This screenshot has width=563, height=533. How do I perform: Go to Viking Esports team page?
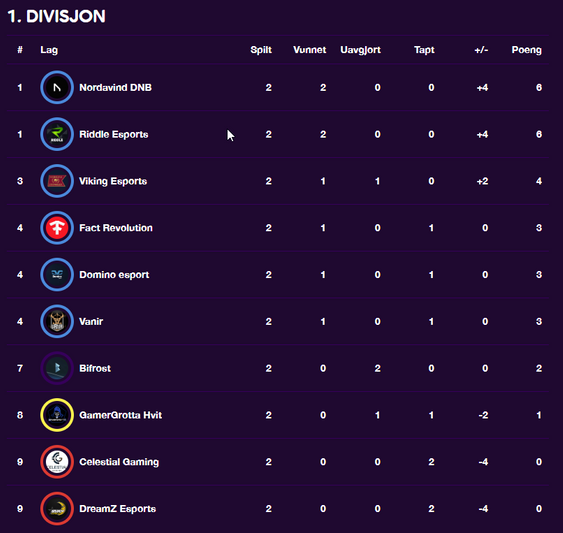click(x=113, y=181)
